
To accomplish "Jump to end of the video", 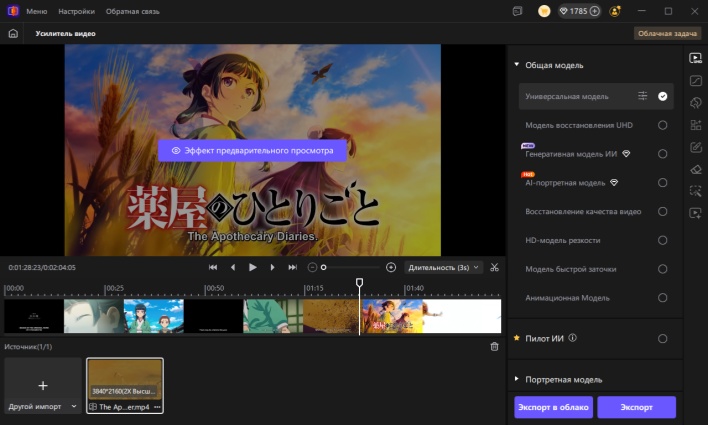I will click(x=293, y=267).
